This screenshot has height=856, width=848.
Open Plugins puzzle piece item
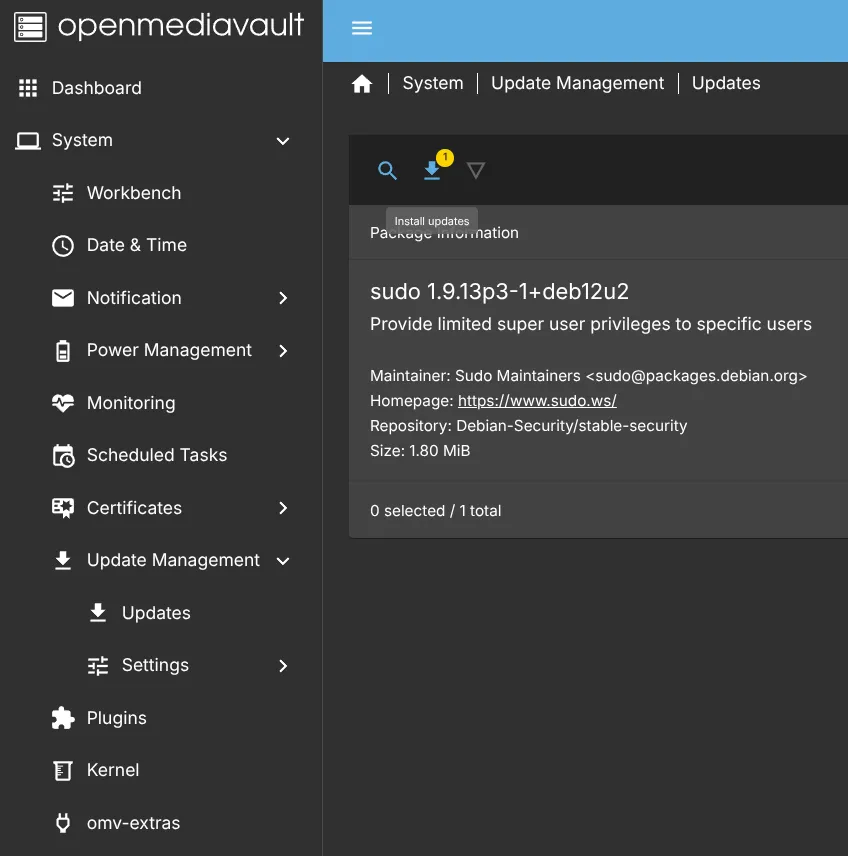pyautogui.click(x=63, y=718)
